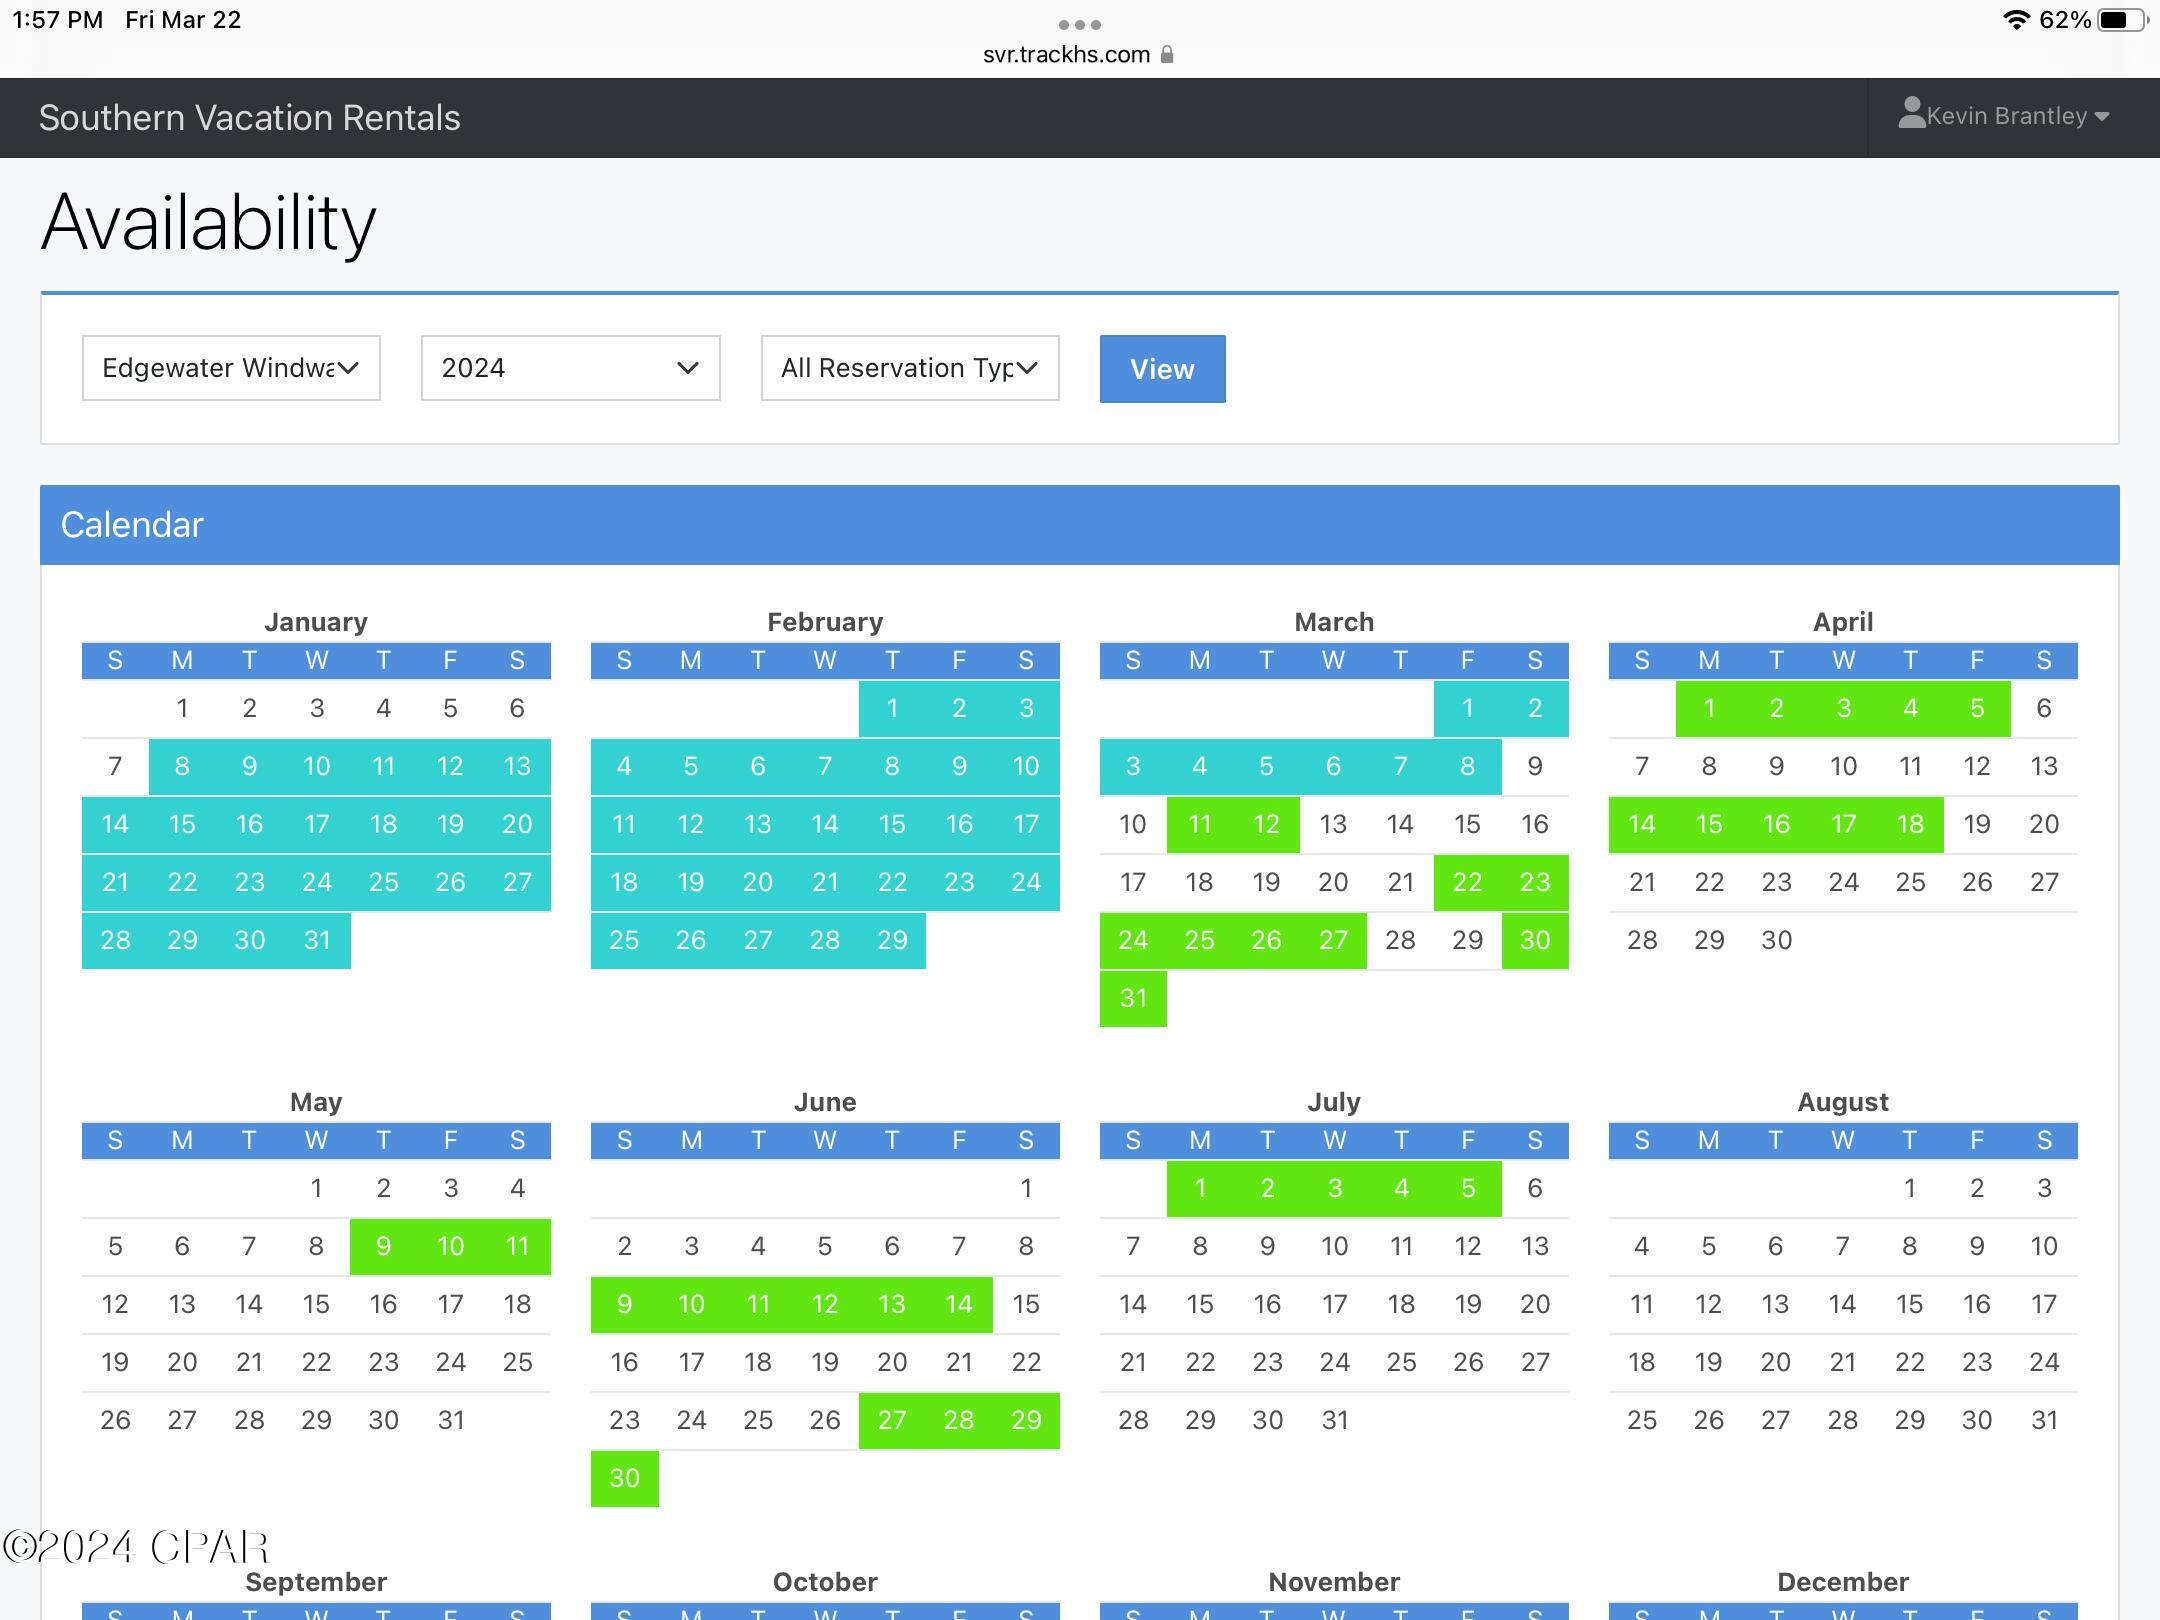Expand the Edgewater Windward property dropdown
The height and width of the screenshot is (1620, 2160).
click(231, 368)
